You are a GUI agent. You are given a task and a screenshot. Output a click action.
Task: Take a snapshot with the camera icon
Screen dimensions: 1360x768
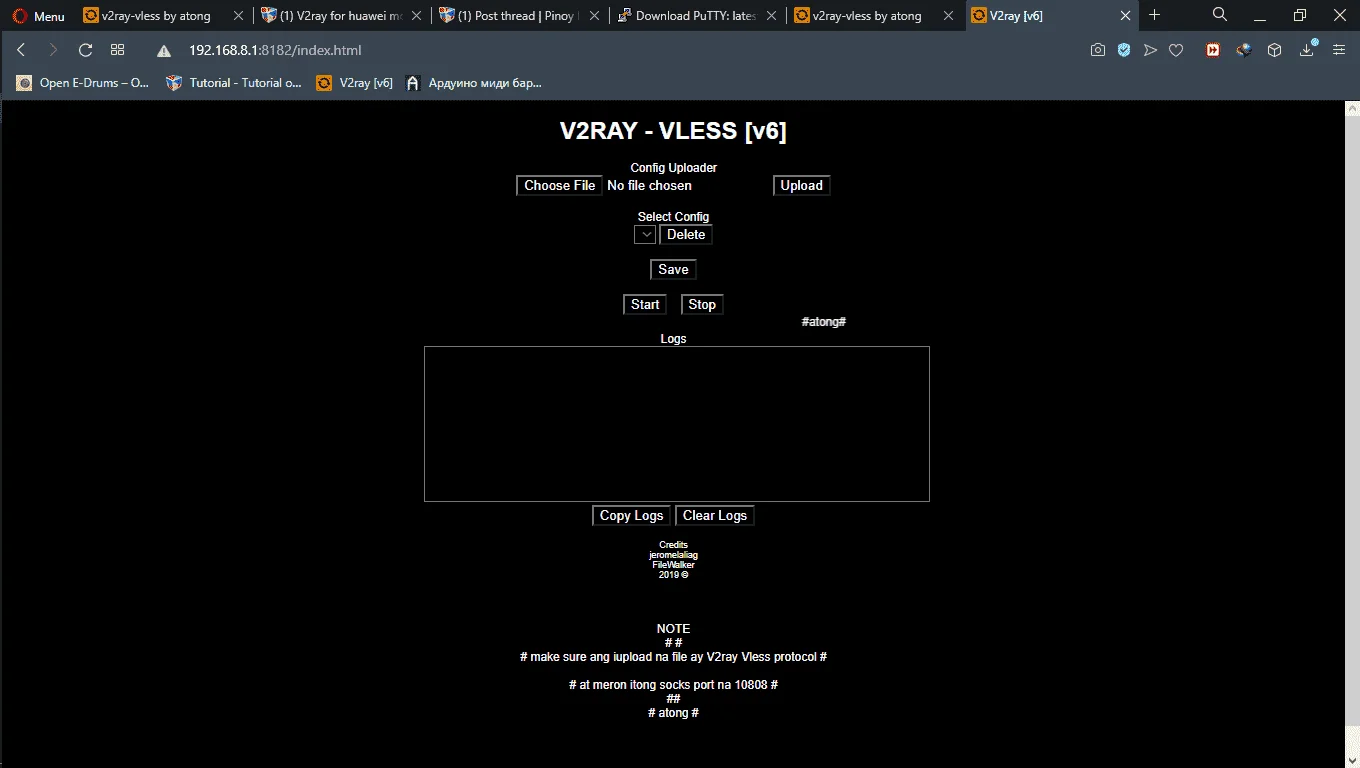1098,50
